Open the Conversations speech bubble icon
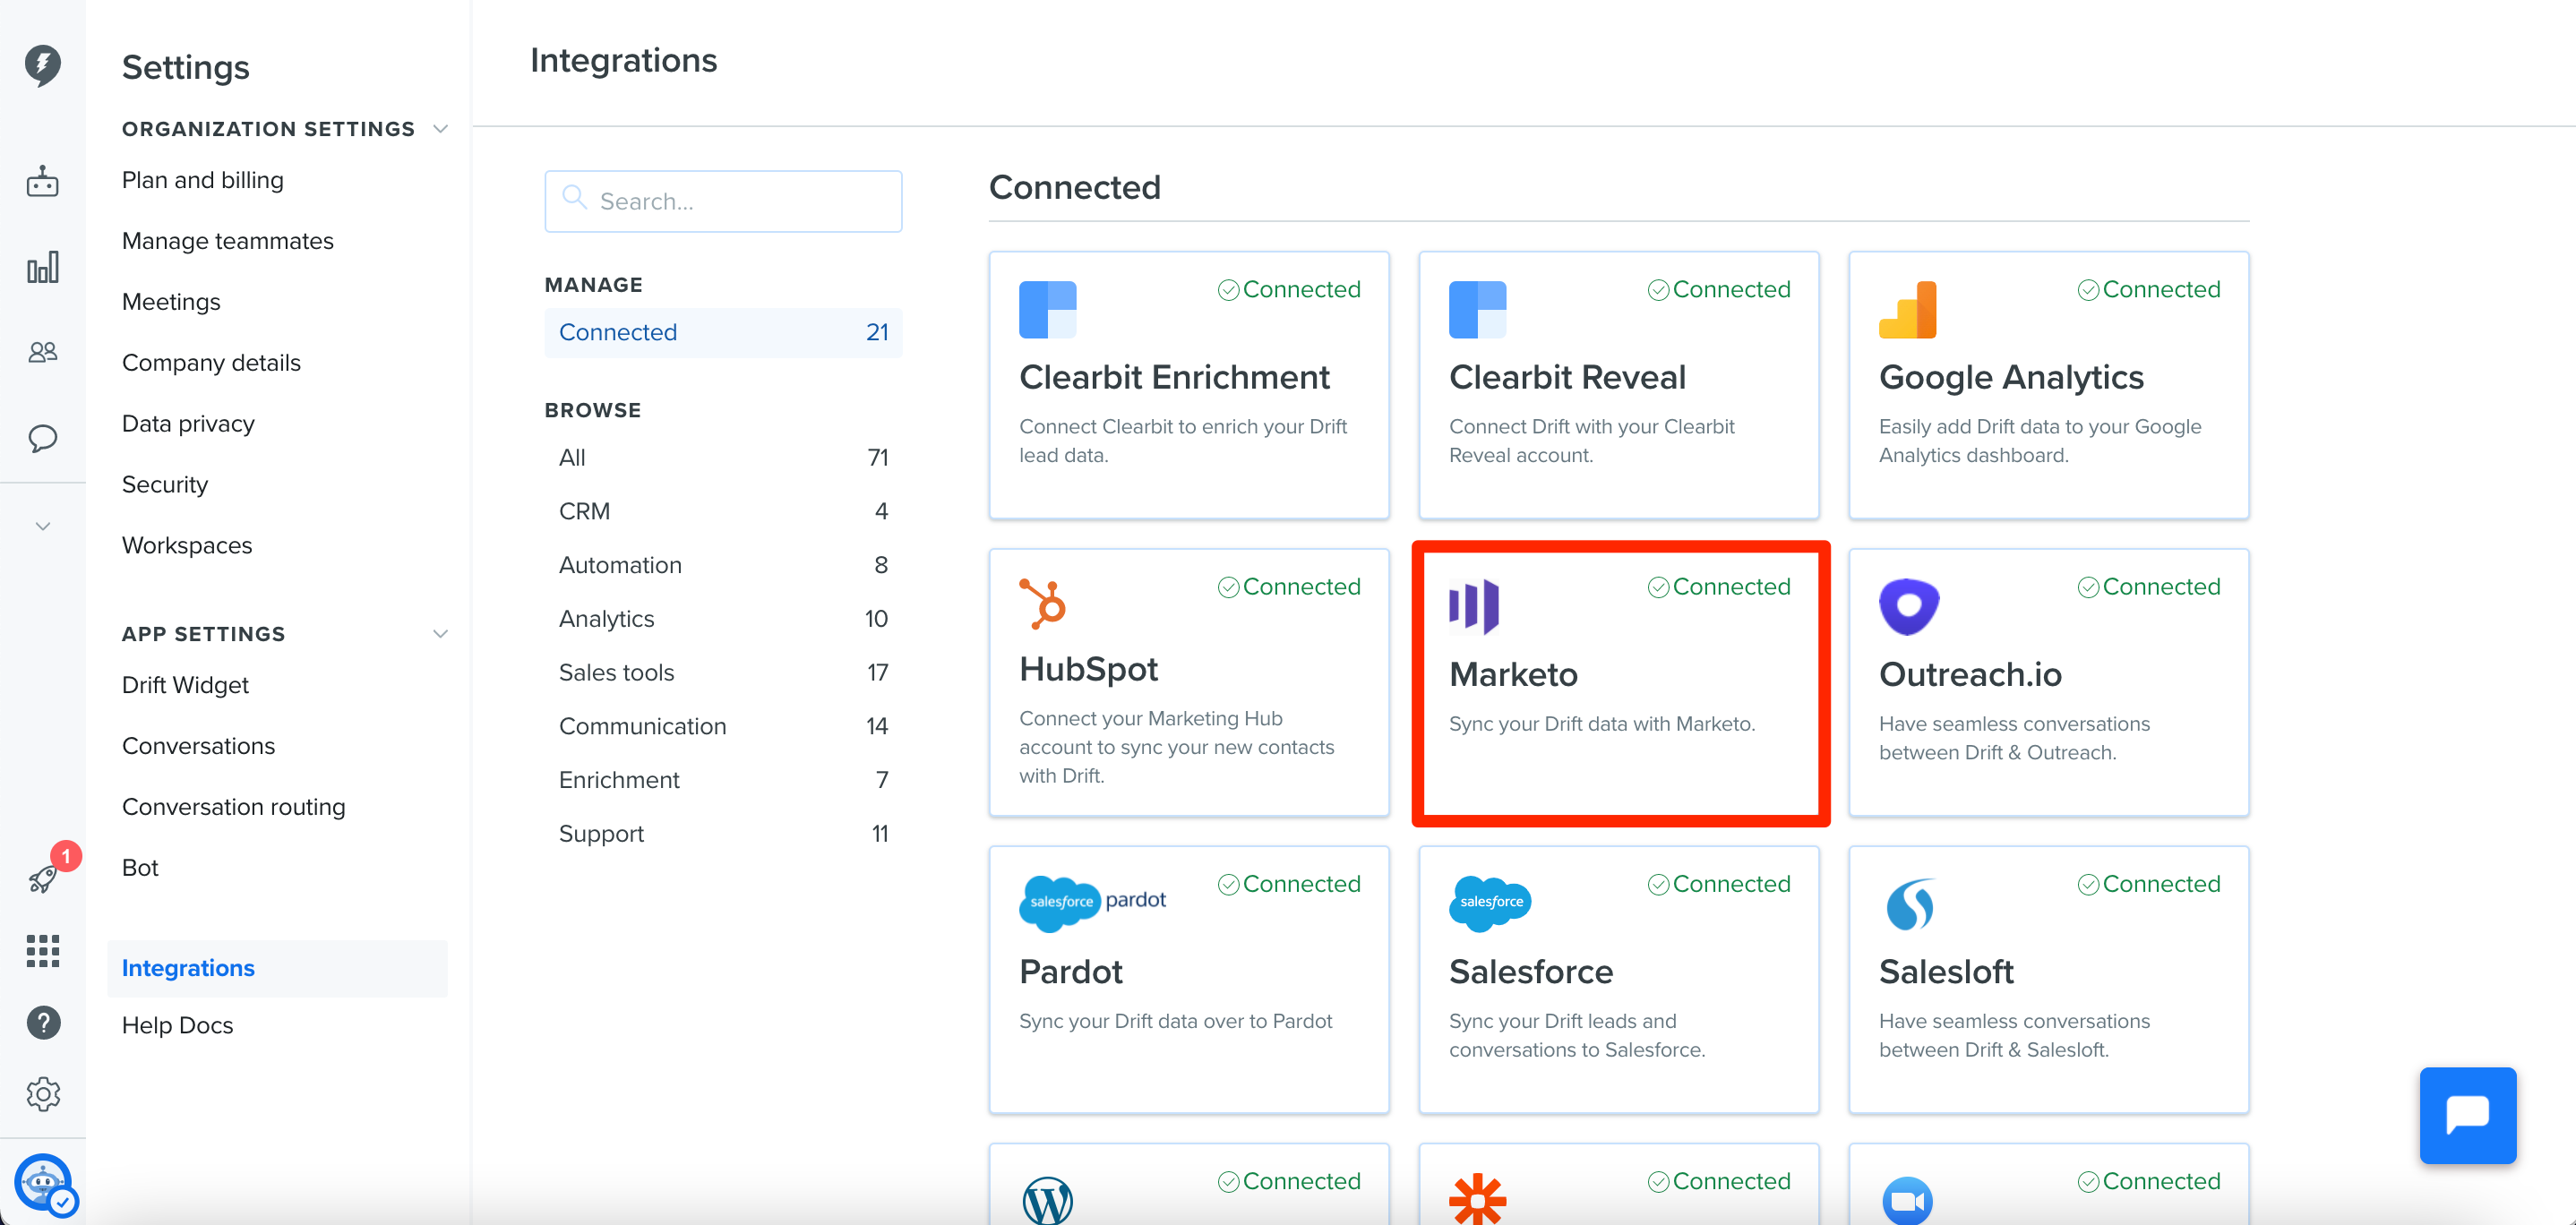Screen dimensions: 2576x1225 (42, 438)
